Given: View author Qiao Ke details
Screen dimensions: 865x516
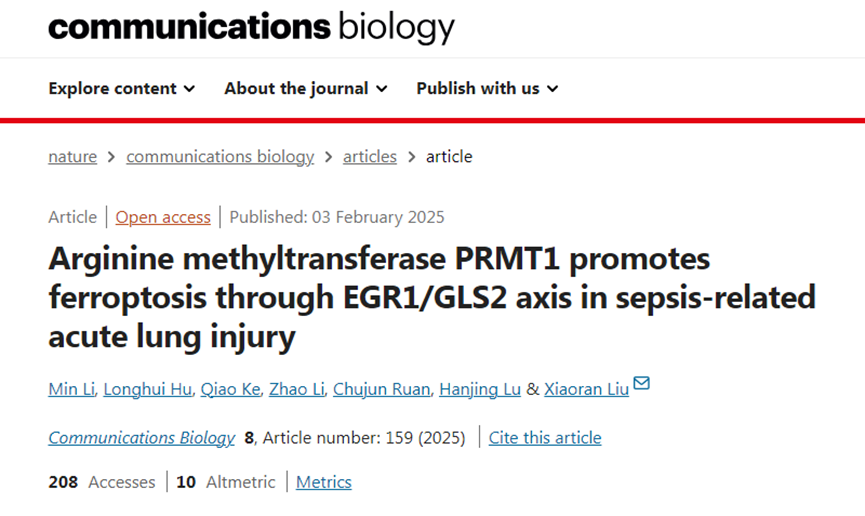Looking at the screenshot, I should tap(230, 389).
